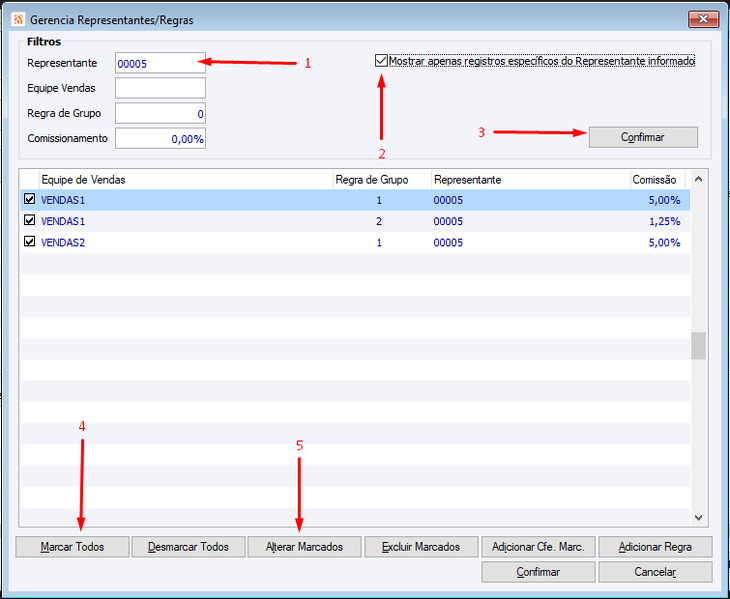Click Regra de Grupo value 2 cell

pyautogui.click(x=379, y=221)
